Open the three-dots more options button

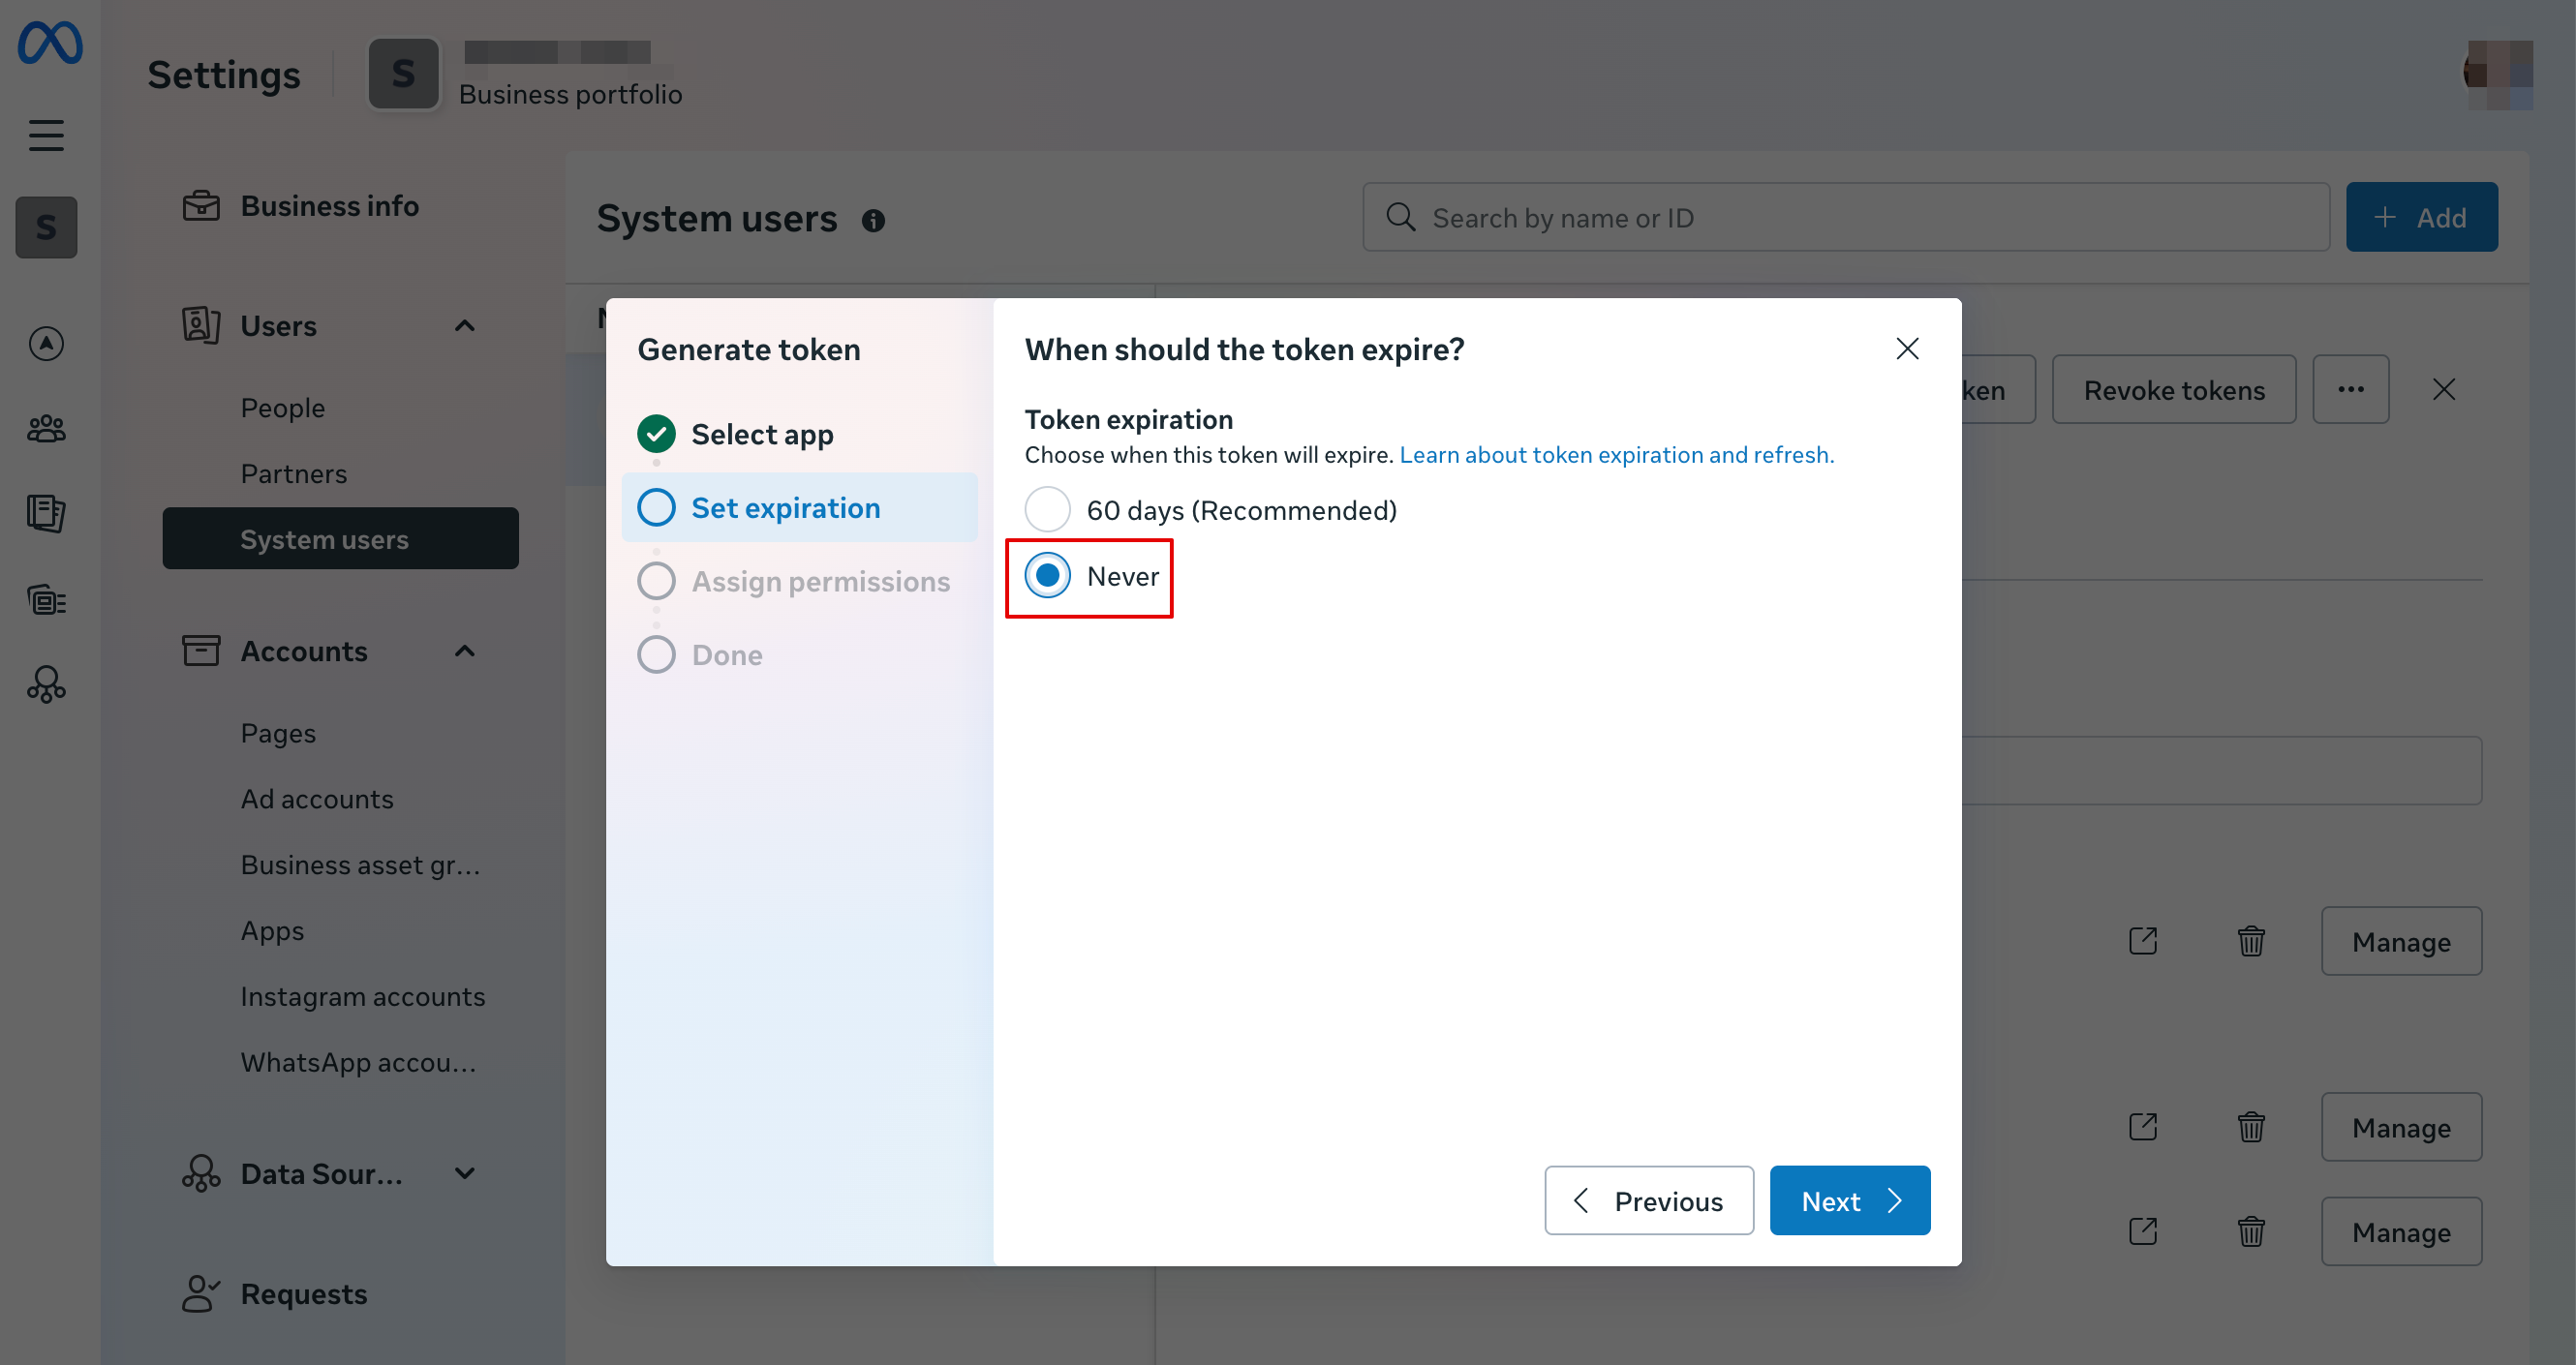[2350, 390]
